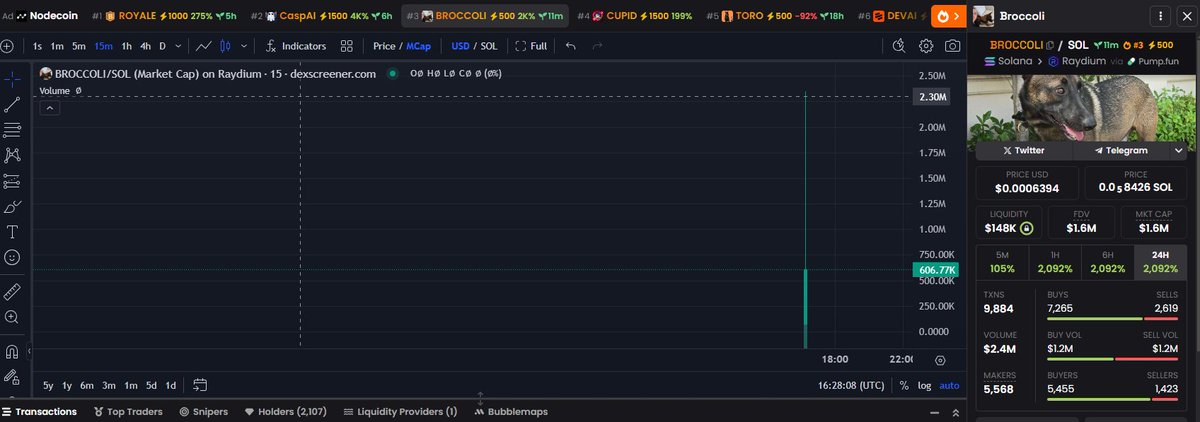
Task: Open Broccoli's Telegram link
Action: (x=1121, y=150)
